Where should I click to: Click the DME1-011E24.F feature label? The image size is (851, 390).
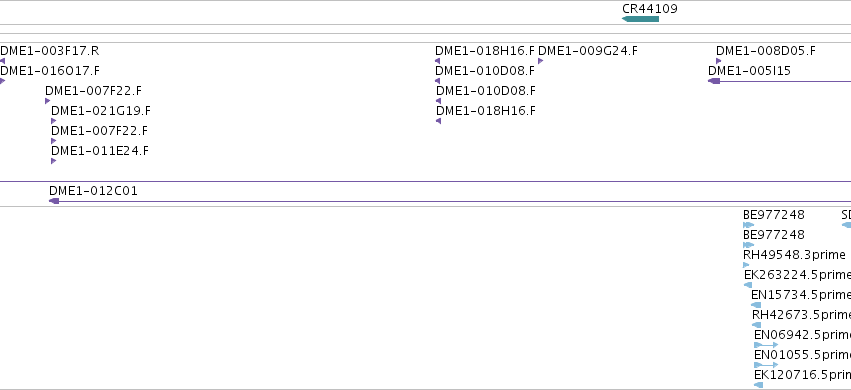click(x=100, y=151)
